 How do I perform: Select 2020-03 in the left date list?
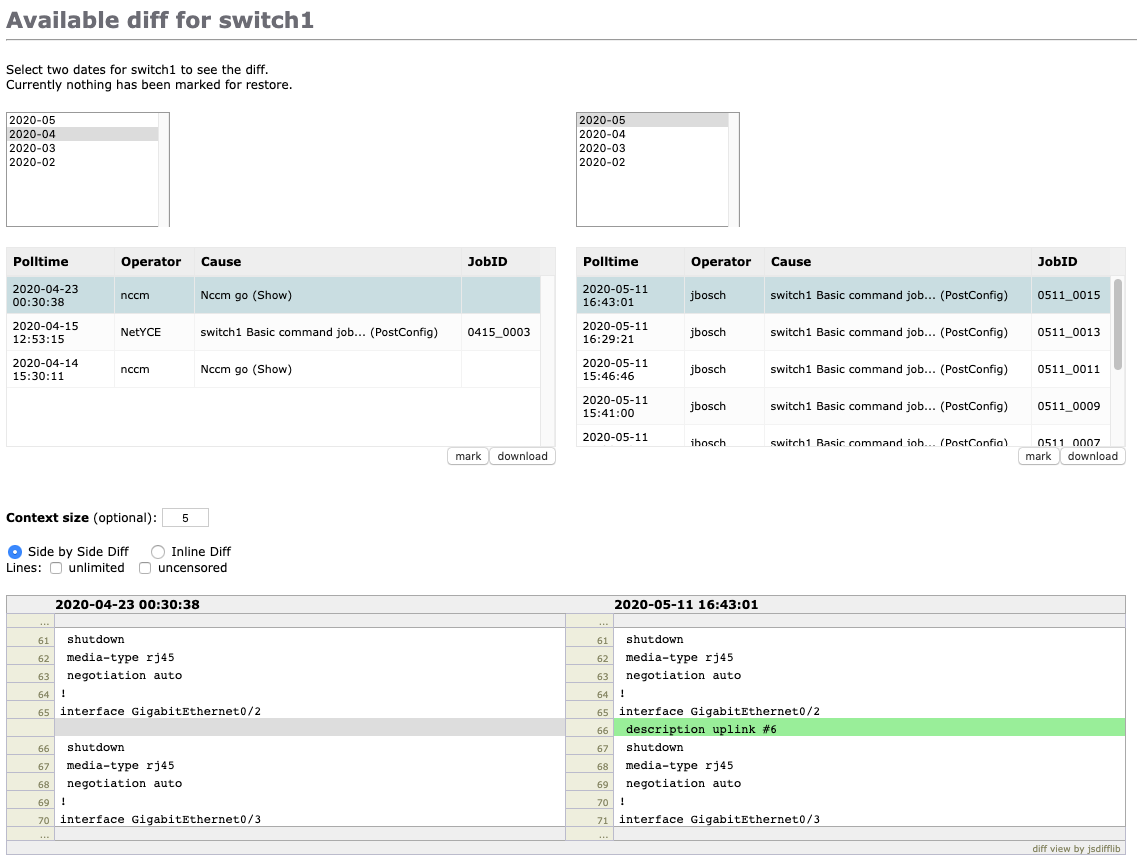point(33,148)
